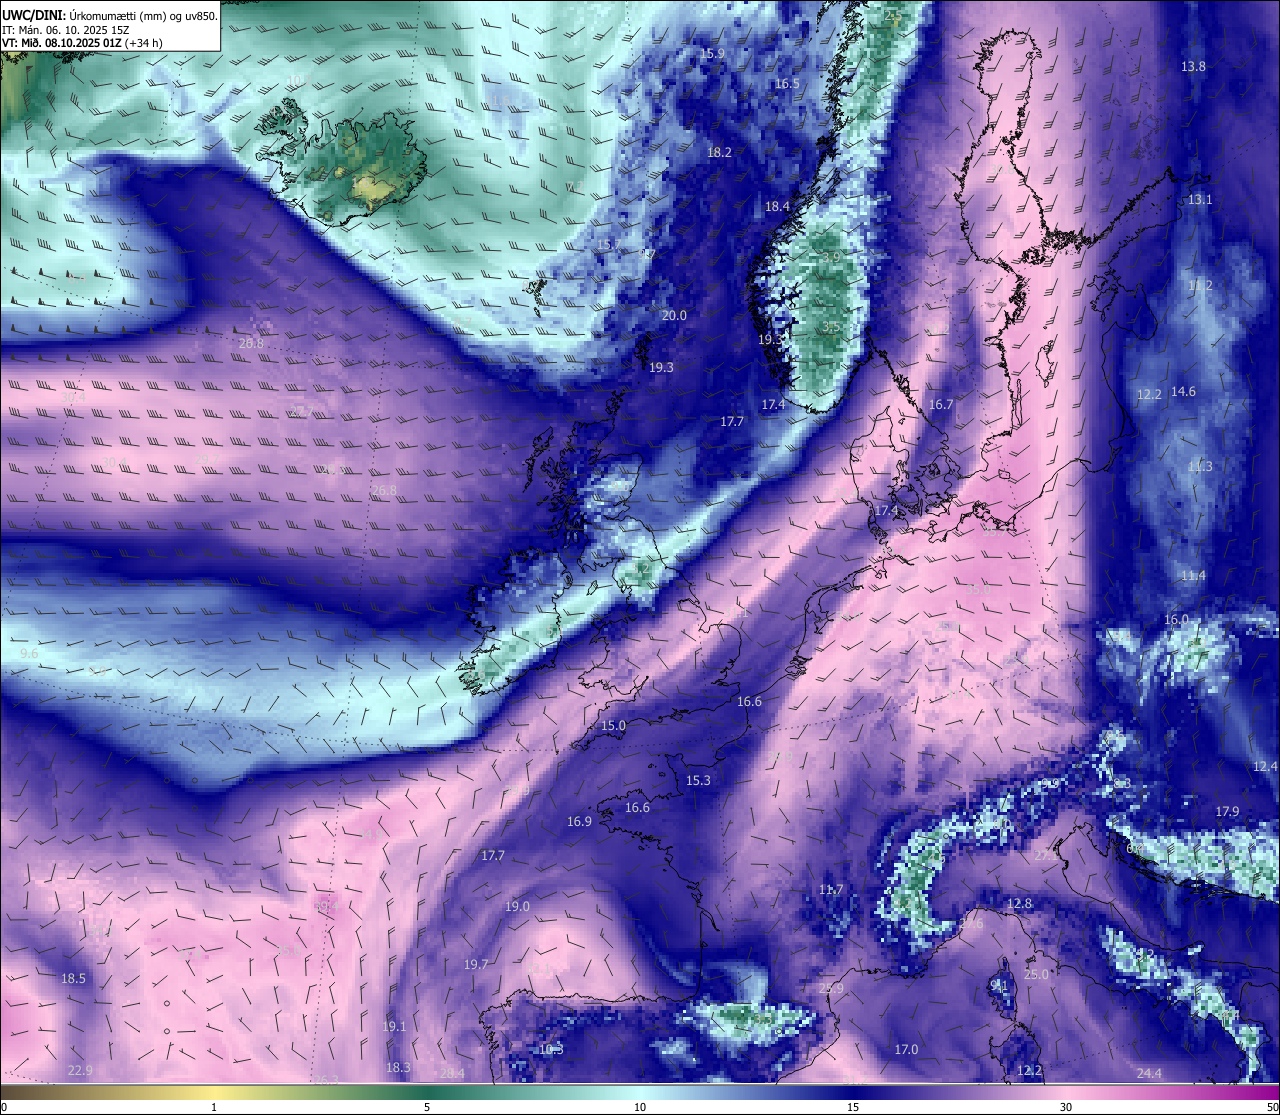Click the 18.3 value near the bottom
Image resolution: width=1280 pixels, height=1115 pixels.
[398, 1067]
